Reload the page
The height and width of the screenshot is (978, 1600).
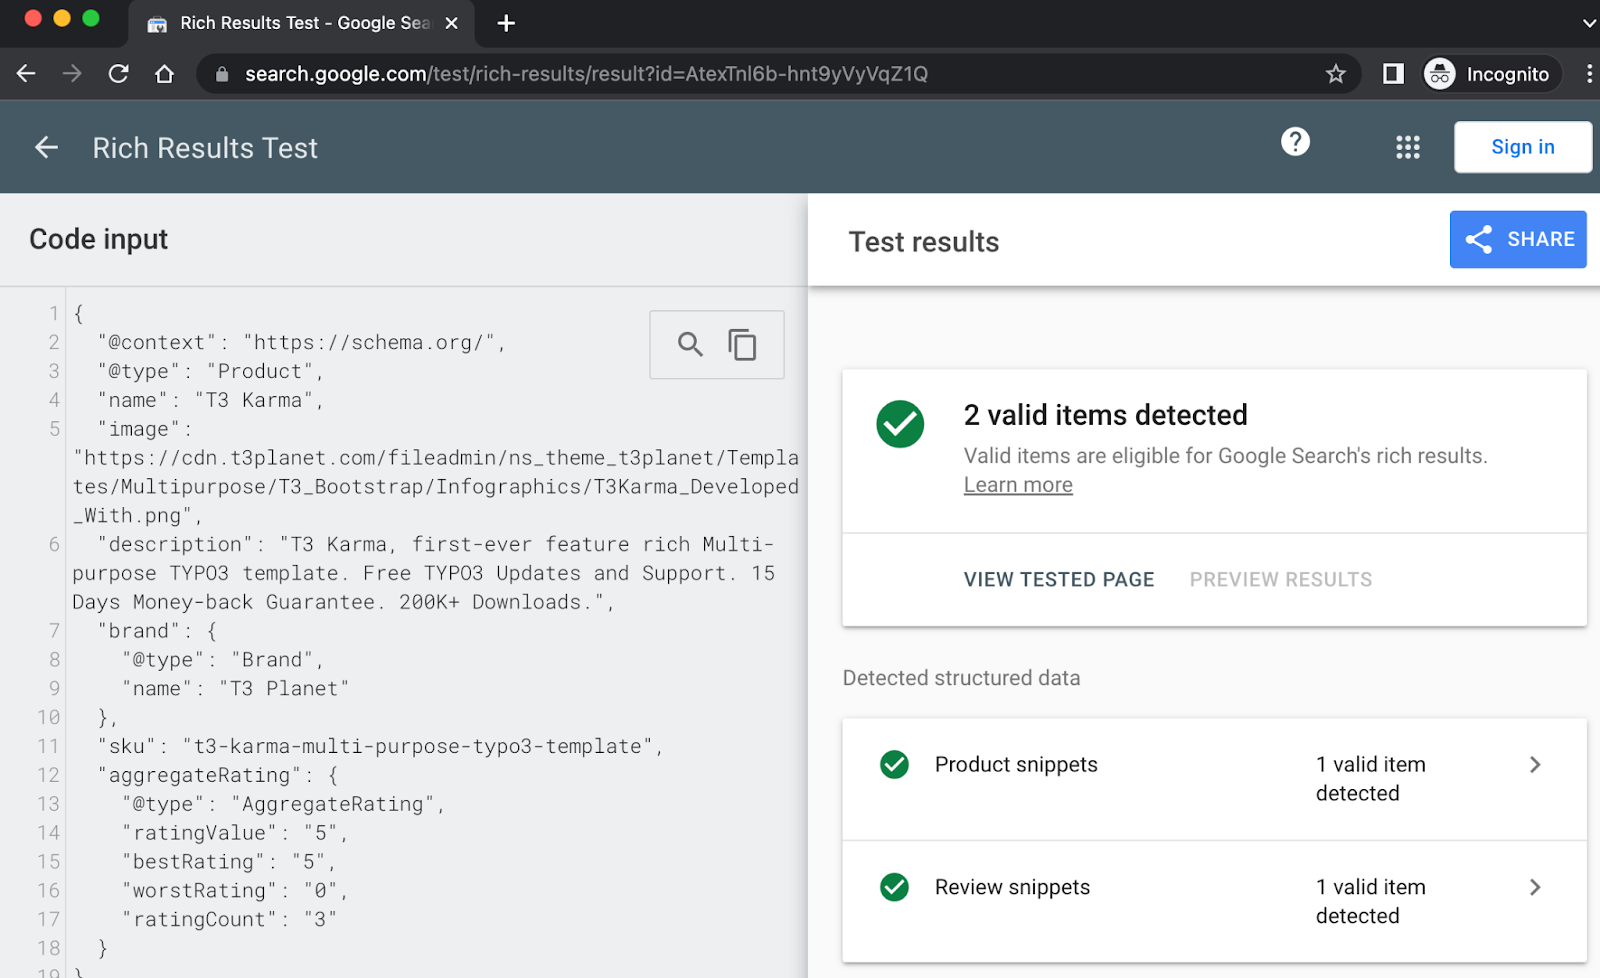118,73
